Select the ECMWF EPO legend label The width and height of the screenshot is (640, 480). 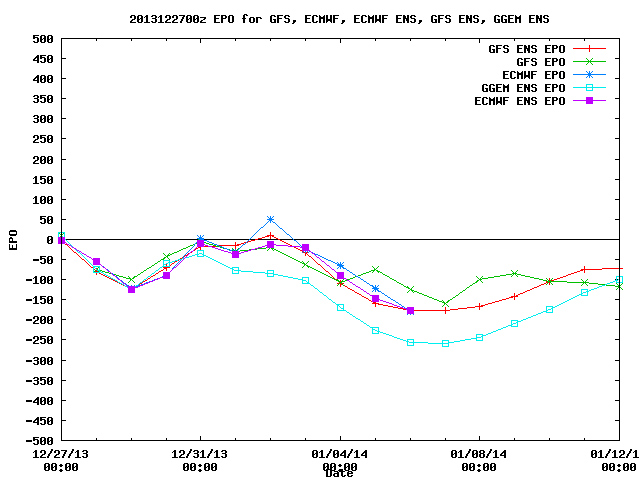pyautogui.click(x=533, y=75)
